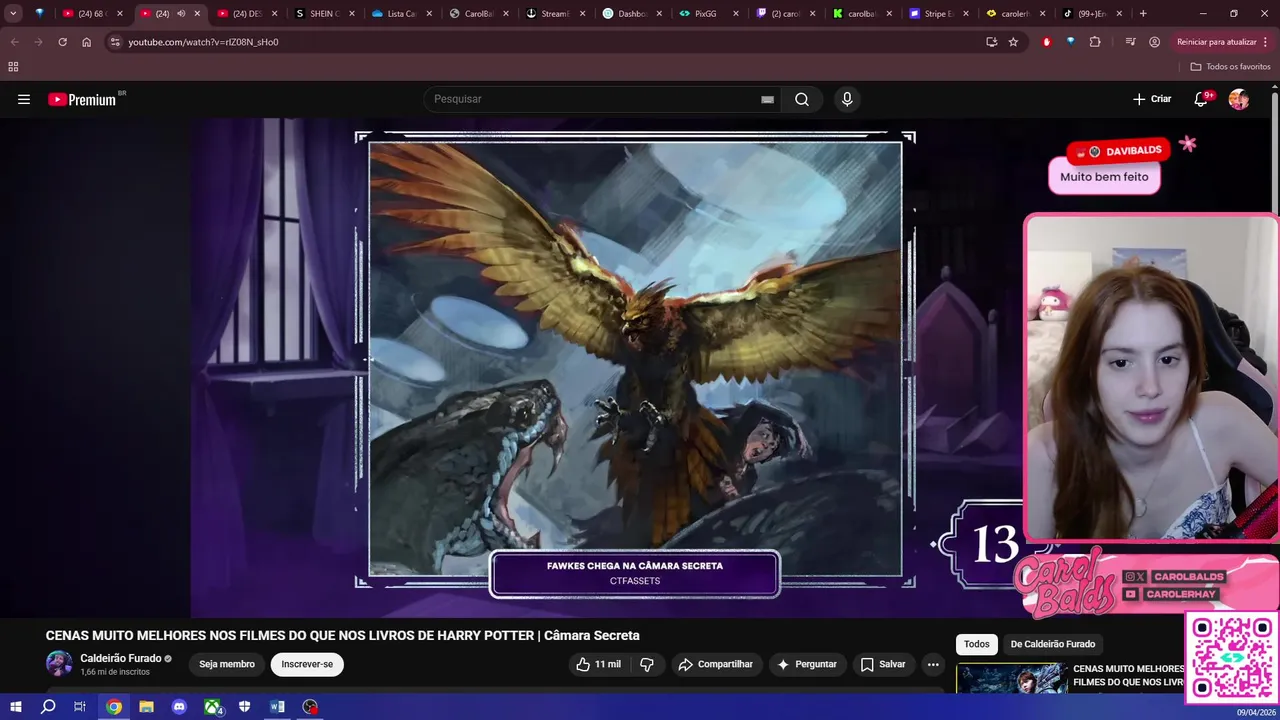Screen dimensions: 1280x720
Task: Open the Caldeirão Furado channel link
Action: (x=120, y=659)
